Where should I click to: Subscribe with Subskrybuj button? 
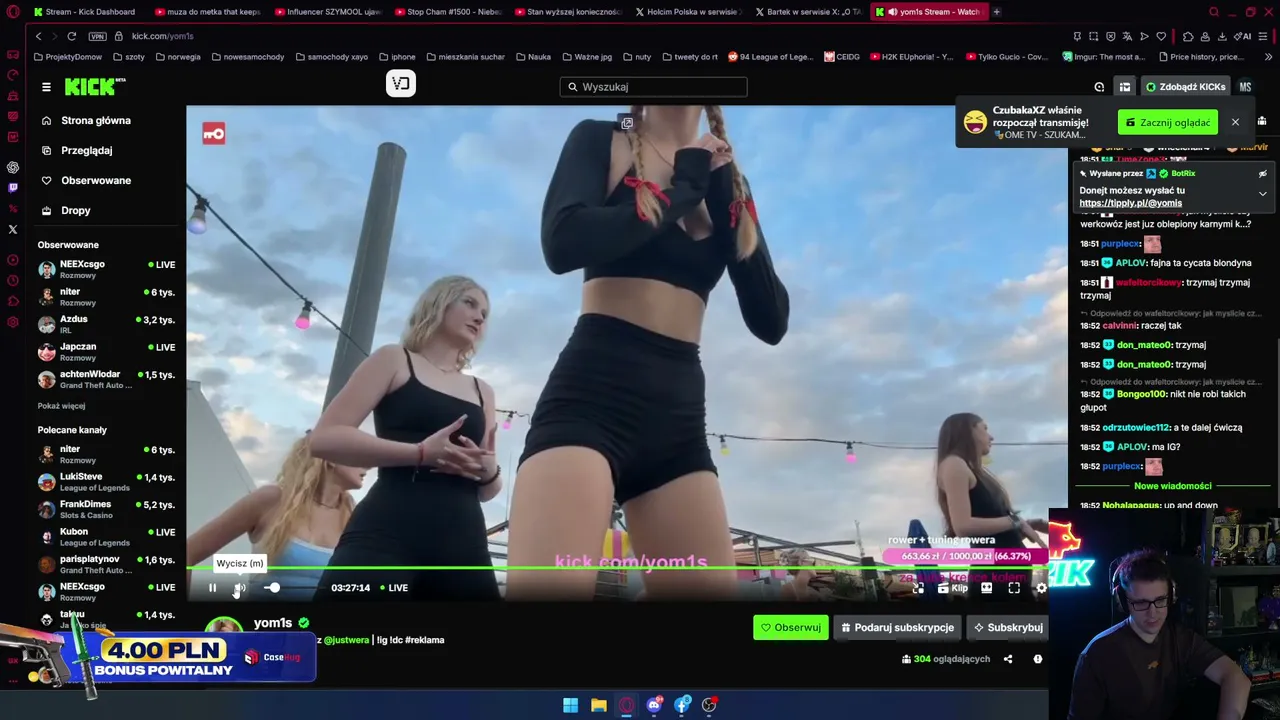1008,627
